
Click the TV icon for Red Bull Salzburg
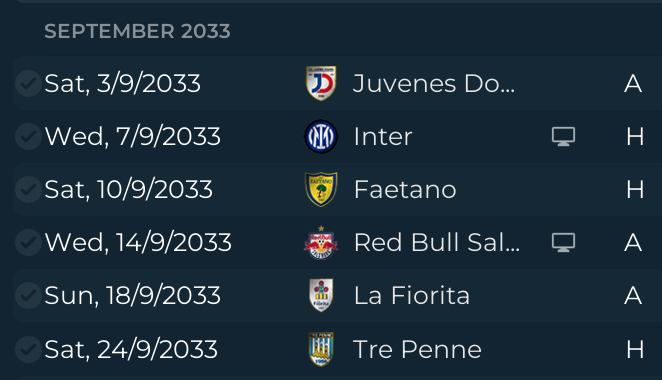coord(563,242)
